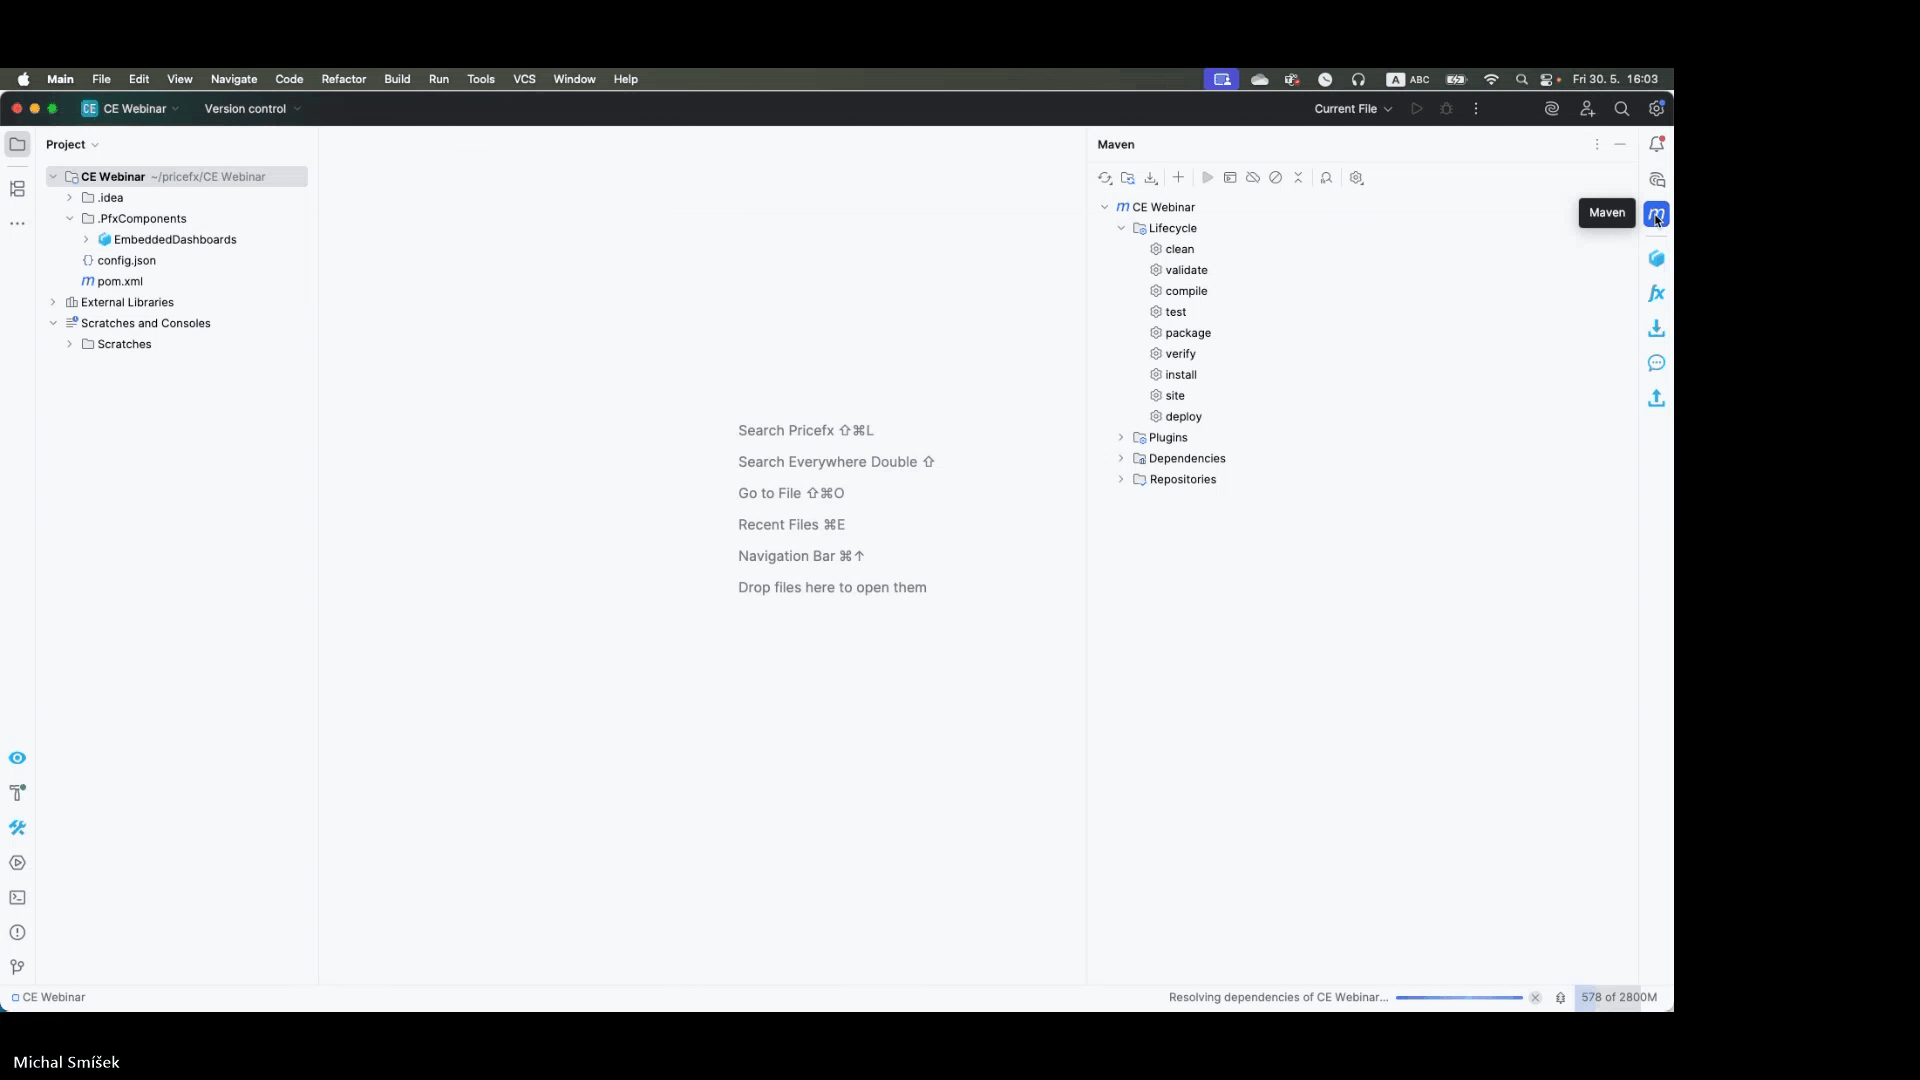Open the Notifications bell icon
The height and width of the screenshot is (1080, 1920).
pyautogui.click(x=1657, y=144)
